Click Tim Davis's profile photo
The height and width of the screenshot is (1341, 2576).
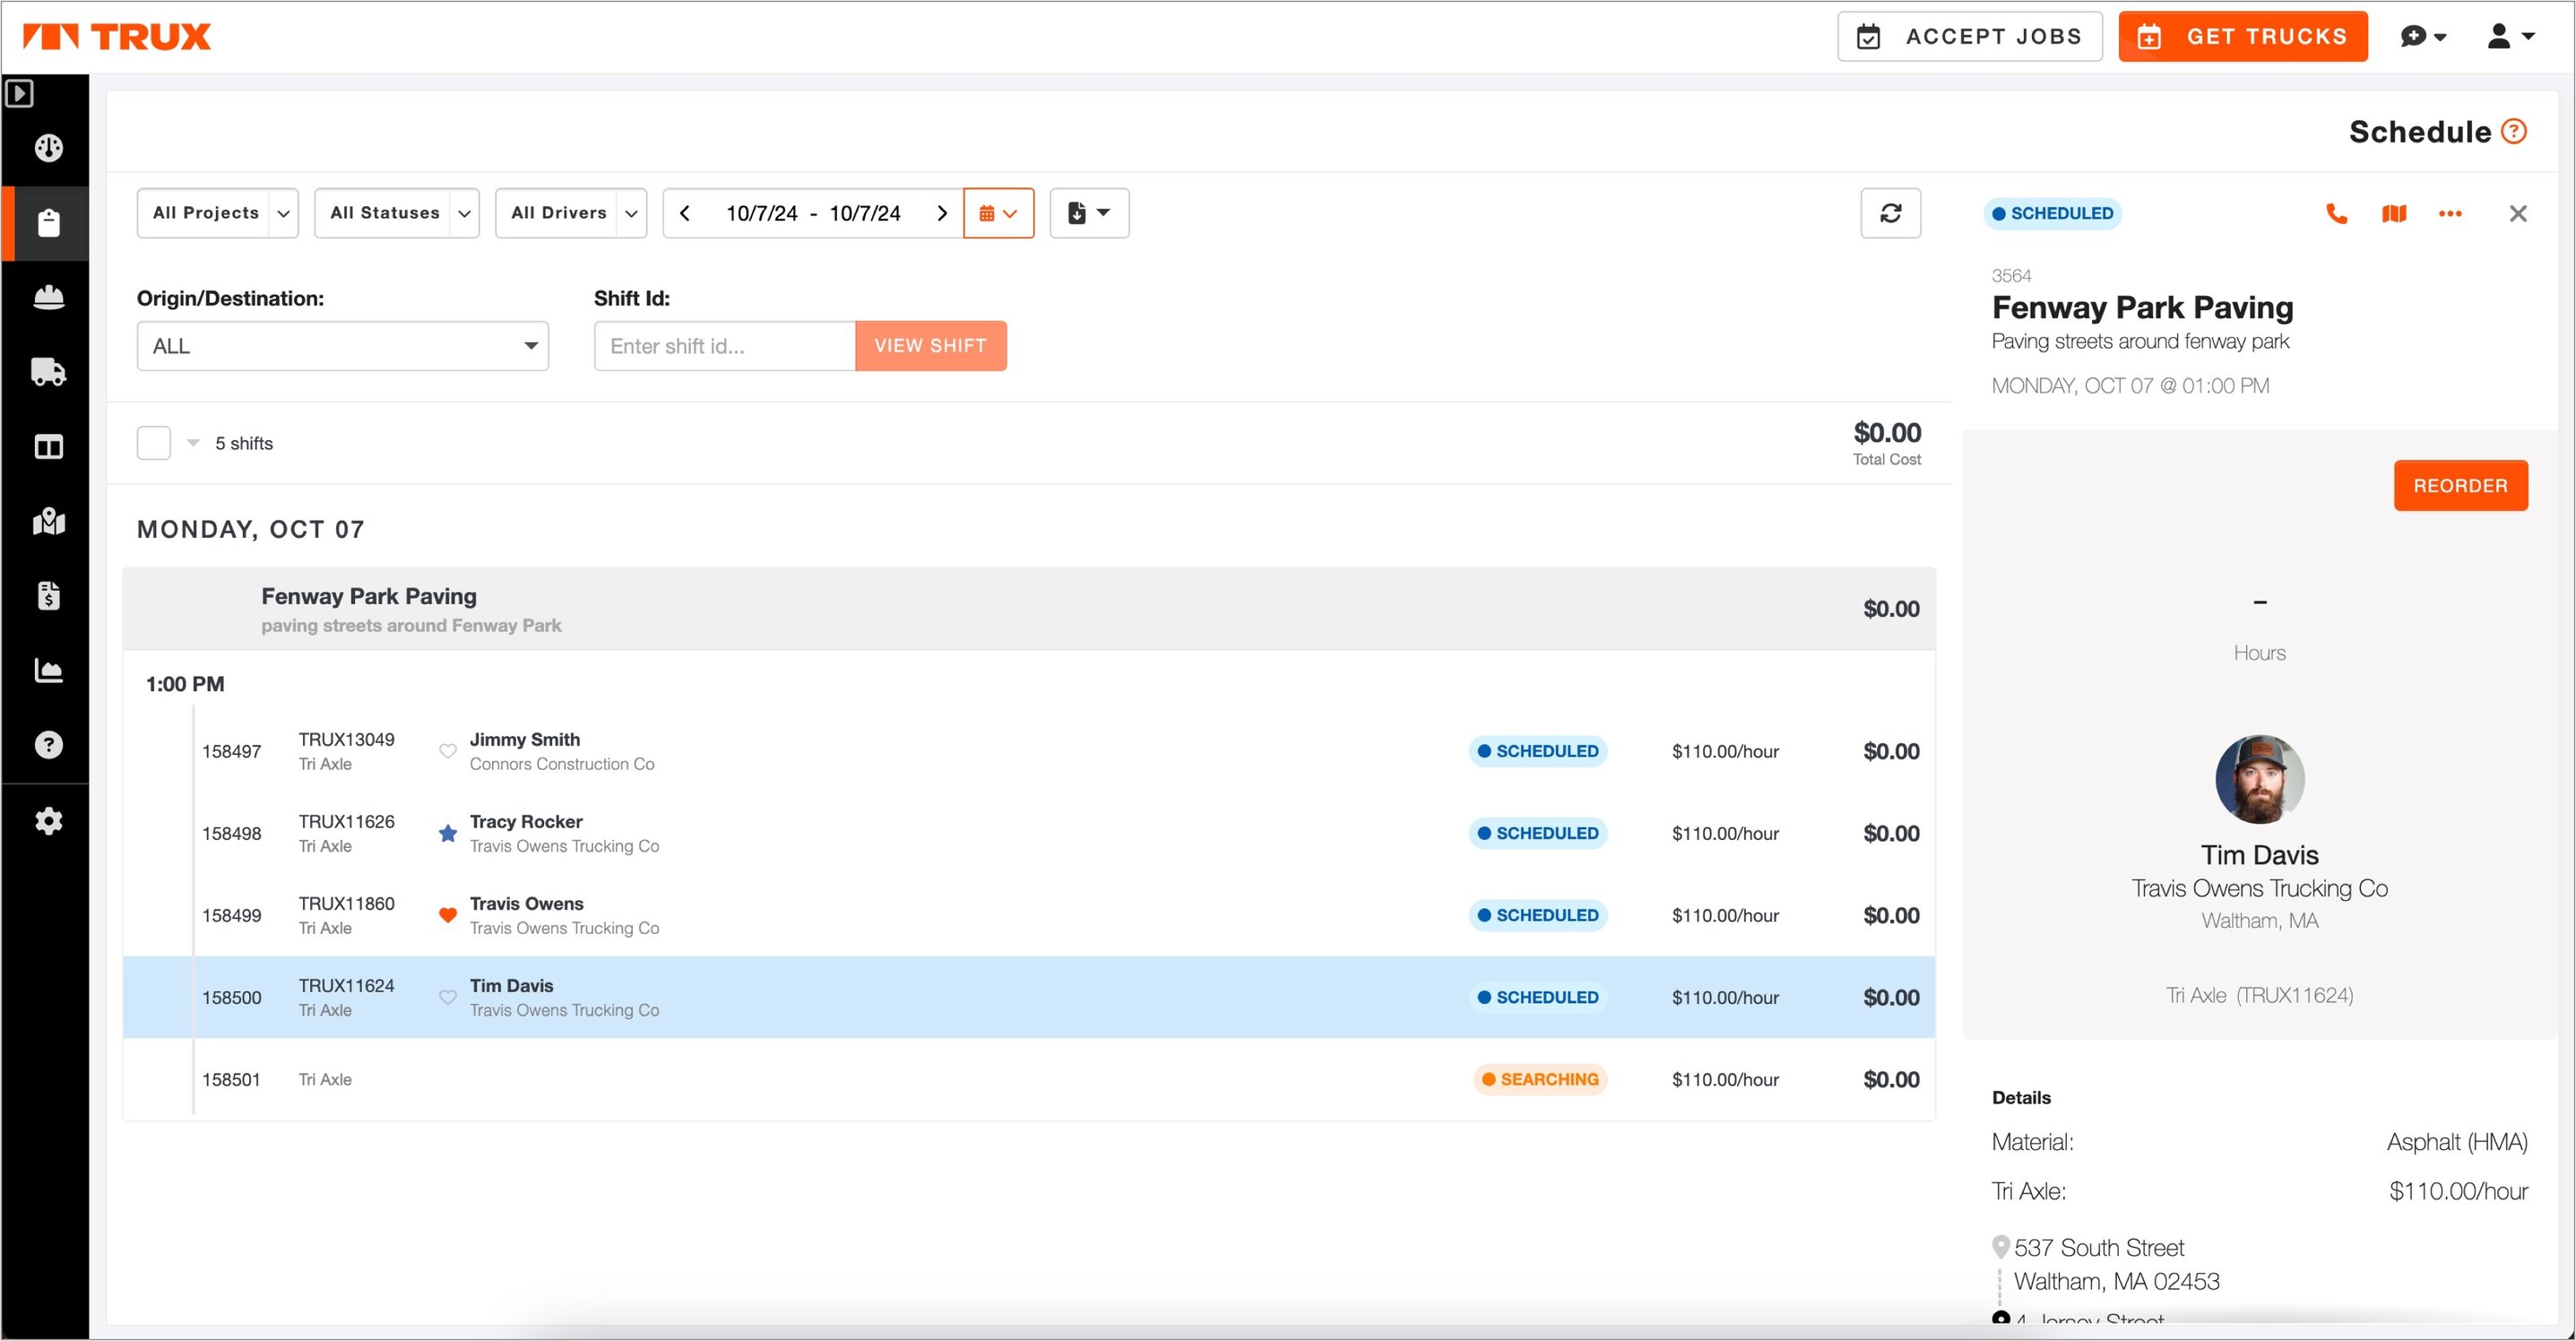coord(2259,780)
